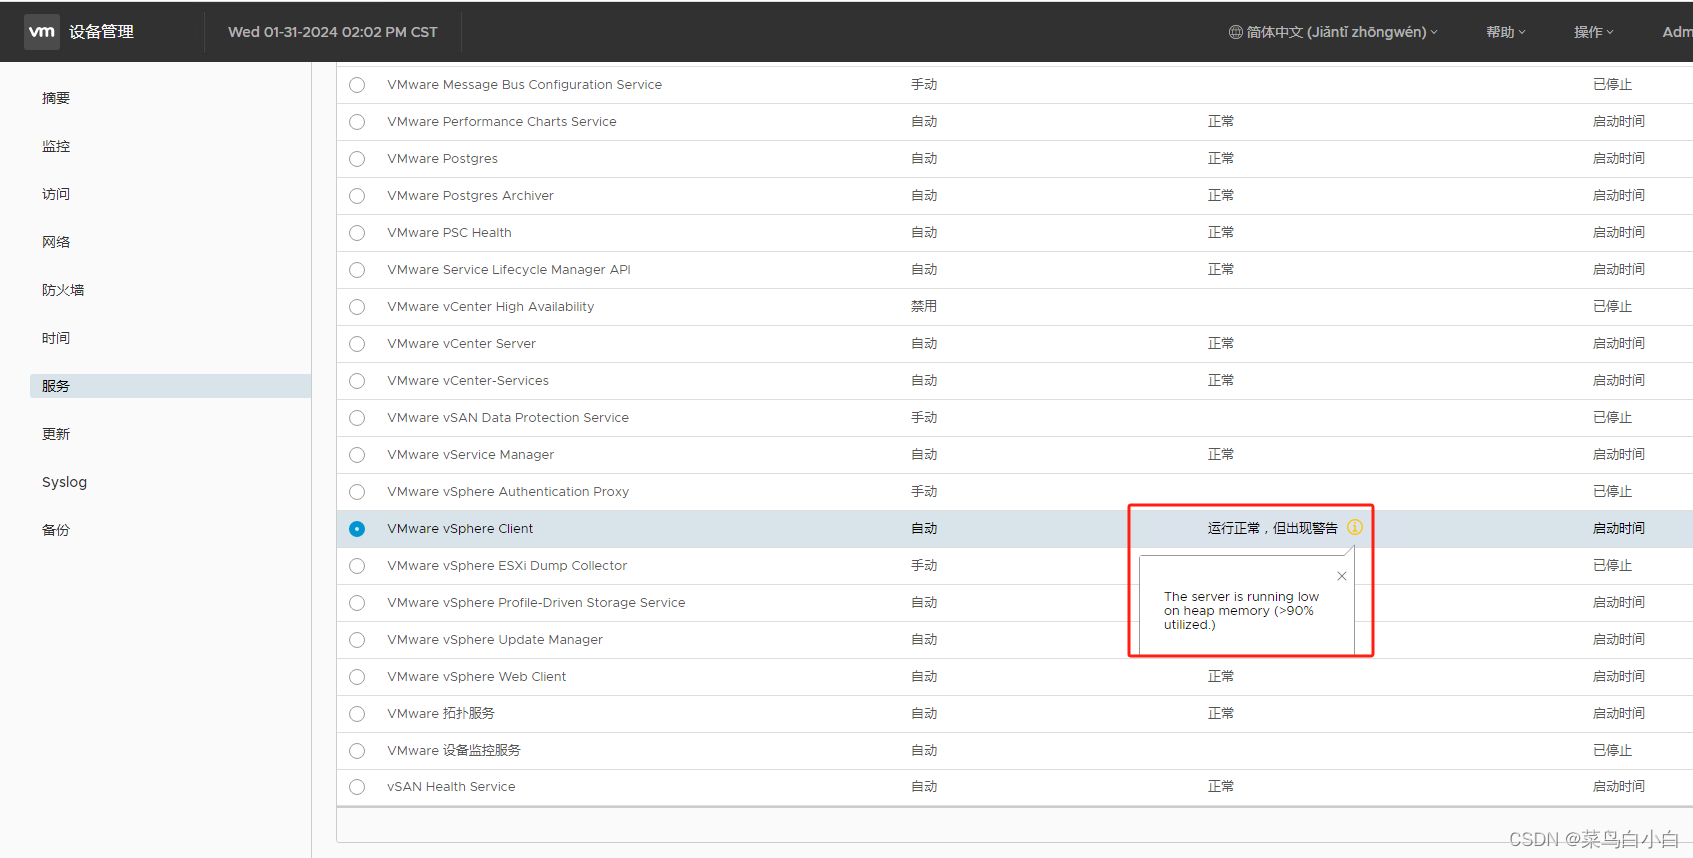Open the 服务 services page
The height and width of the screenshot is (858, 1693).
click(170, 386)
